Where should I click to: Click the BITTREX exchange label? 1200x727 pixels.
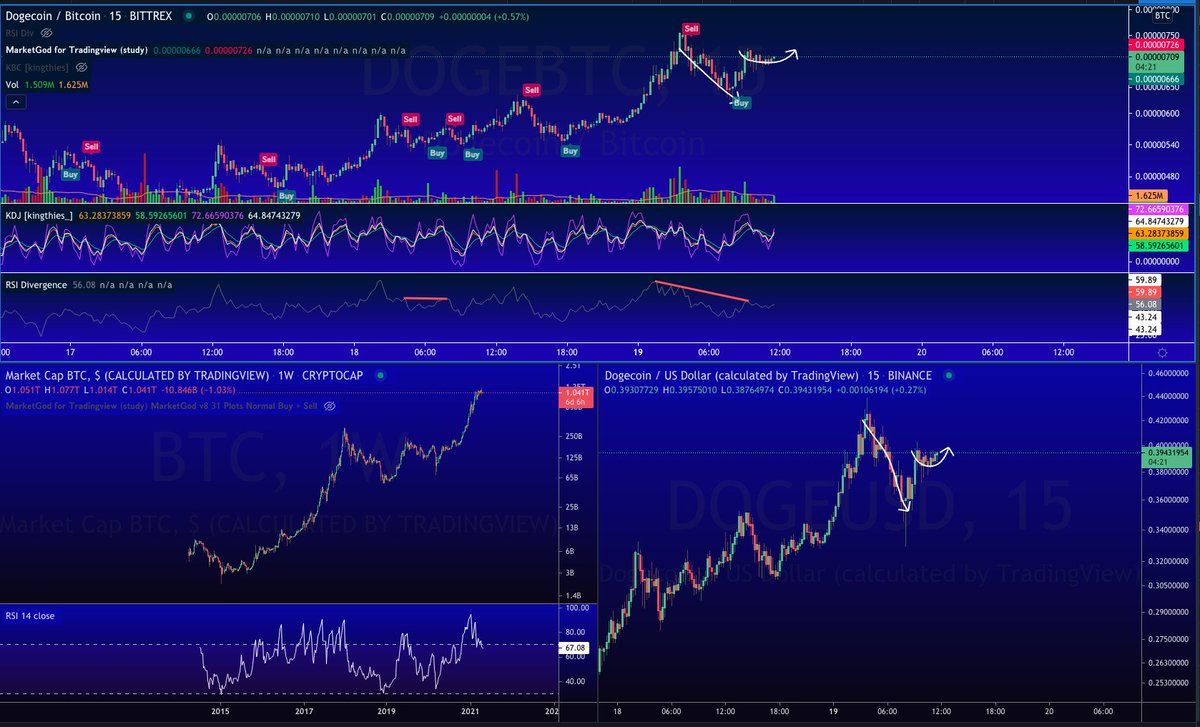(149, 17)
